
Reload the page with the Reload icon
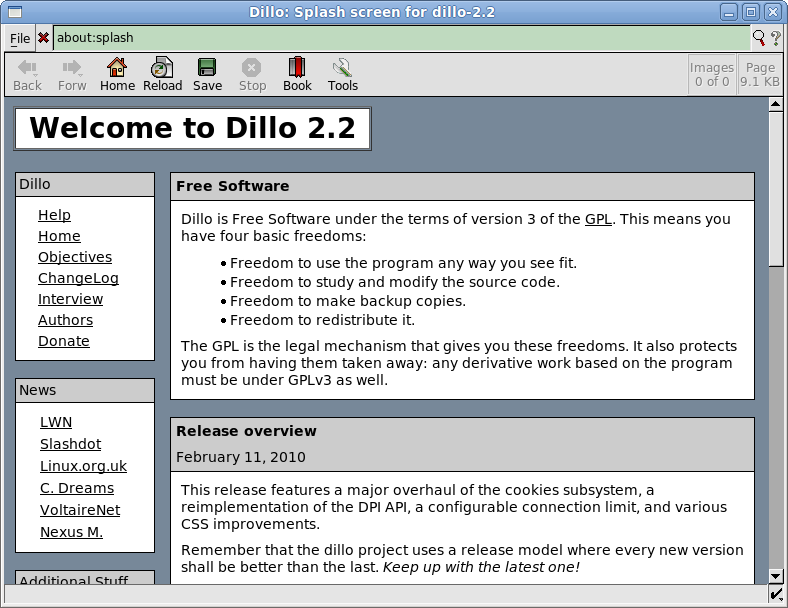tap(162, 67)
